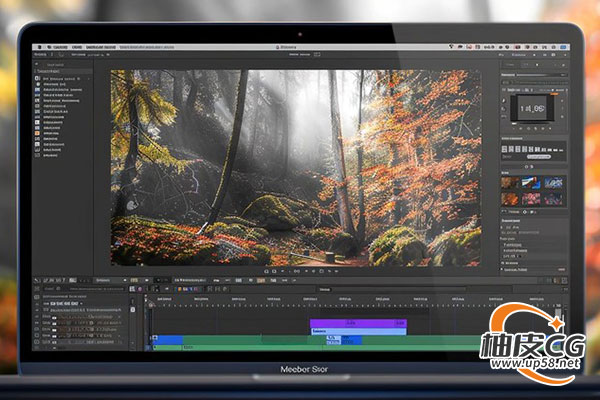Screen dimensions: 600x400
Task: Open the pink flowers thumbnail in the right panel
Action: tap(531, 199)
